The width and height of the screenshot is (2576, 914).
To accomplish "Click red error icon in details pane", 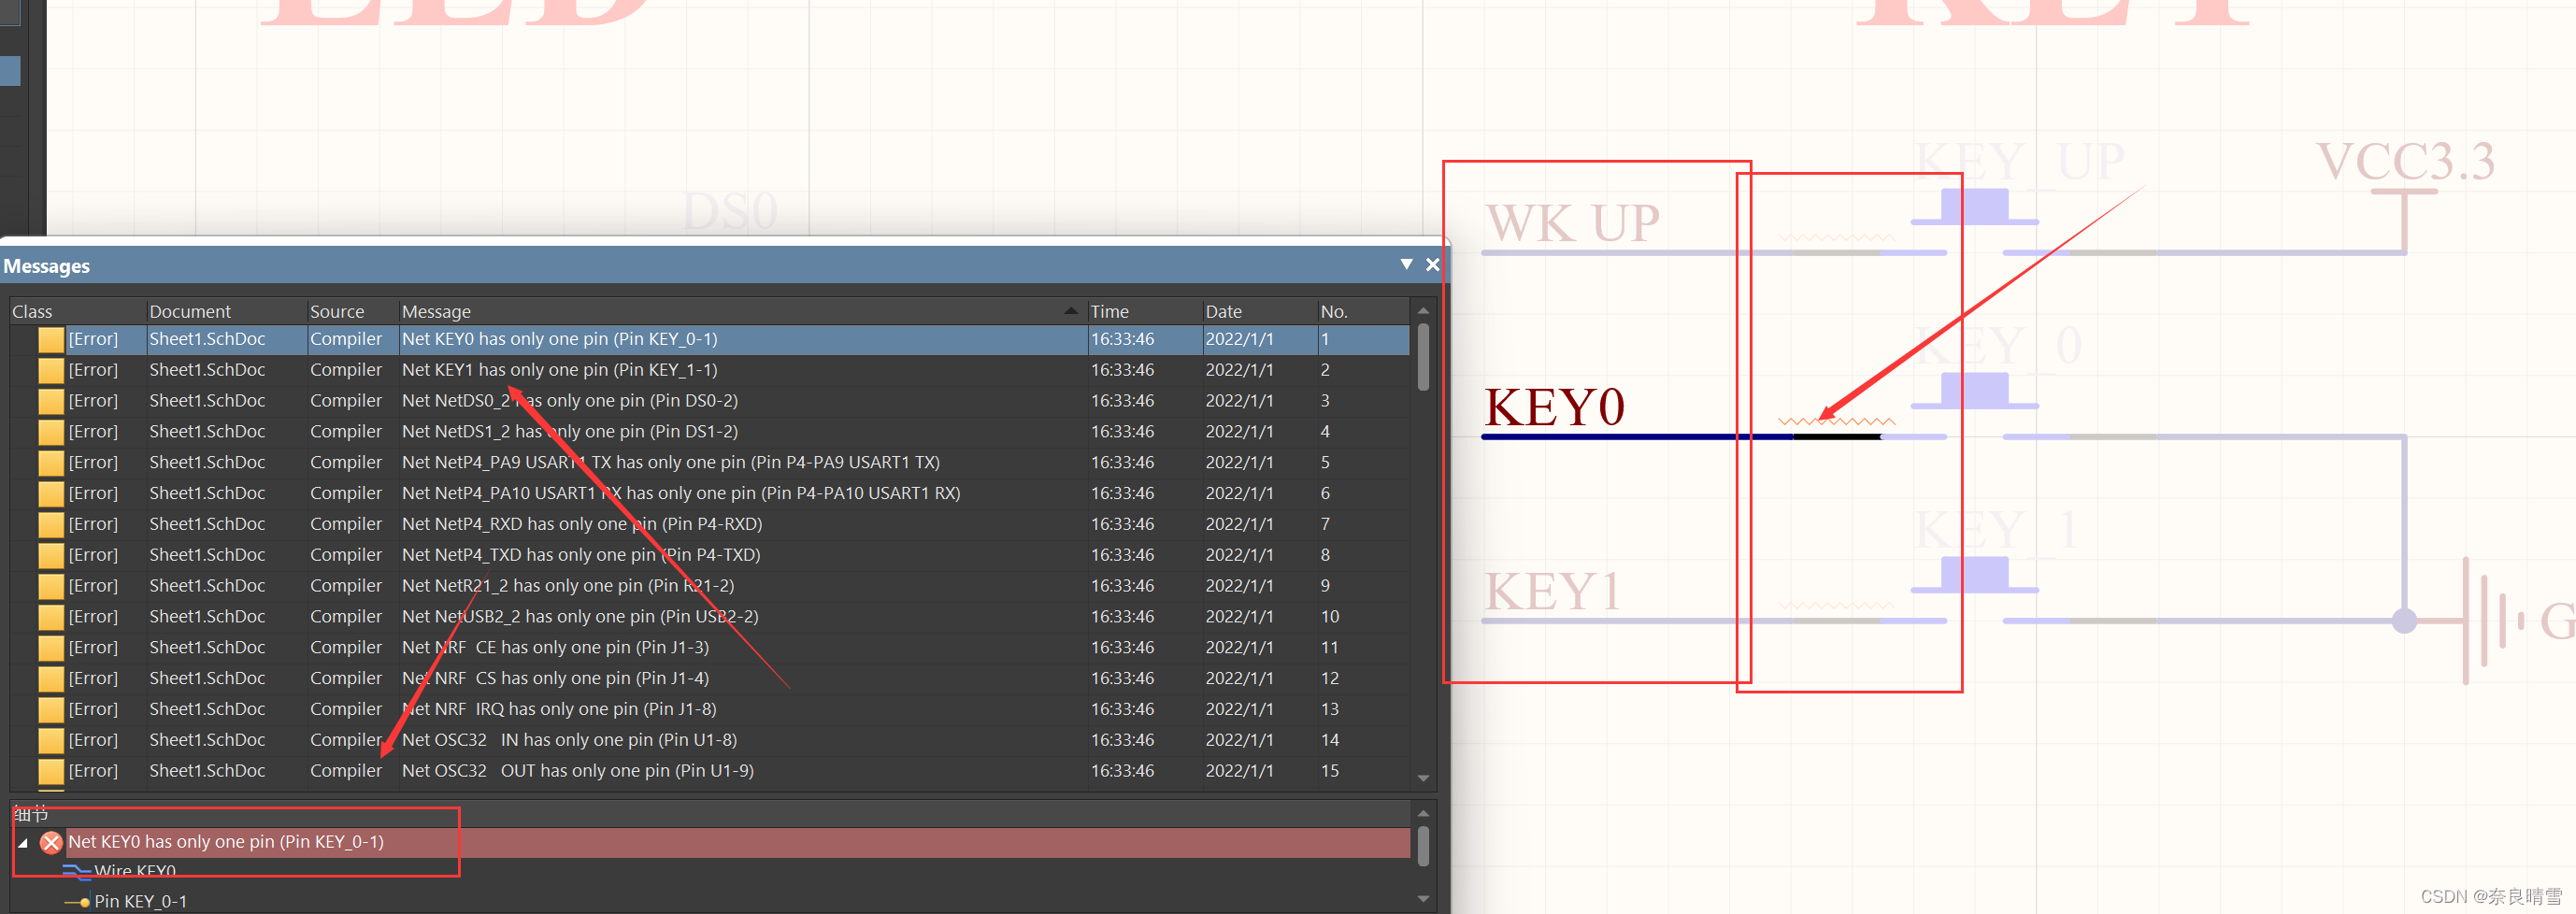I will [51, 843].
